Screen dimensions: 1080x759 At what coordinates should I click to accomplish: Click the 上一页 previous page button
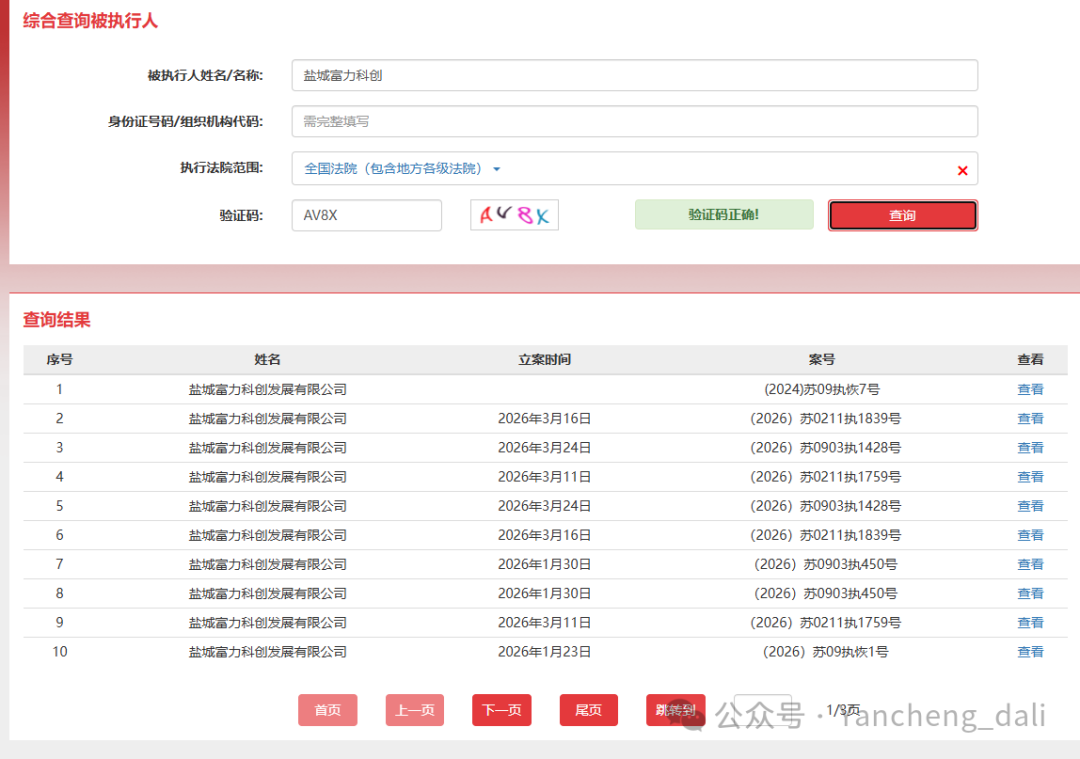(x=415, y=710)
